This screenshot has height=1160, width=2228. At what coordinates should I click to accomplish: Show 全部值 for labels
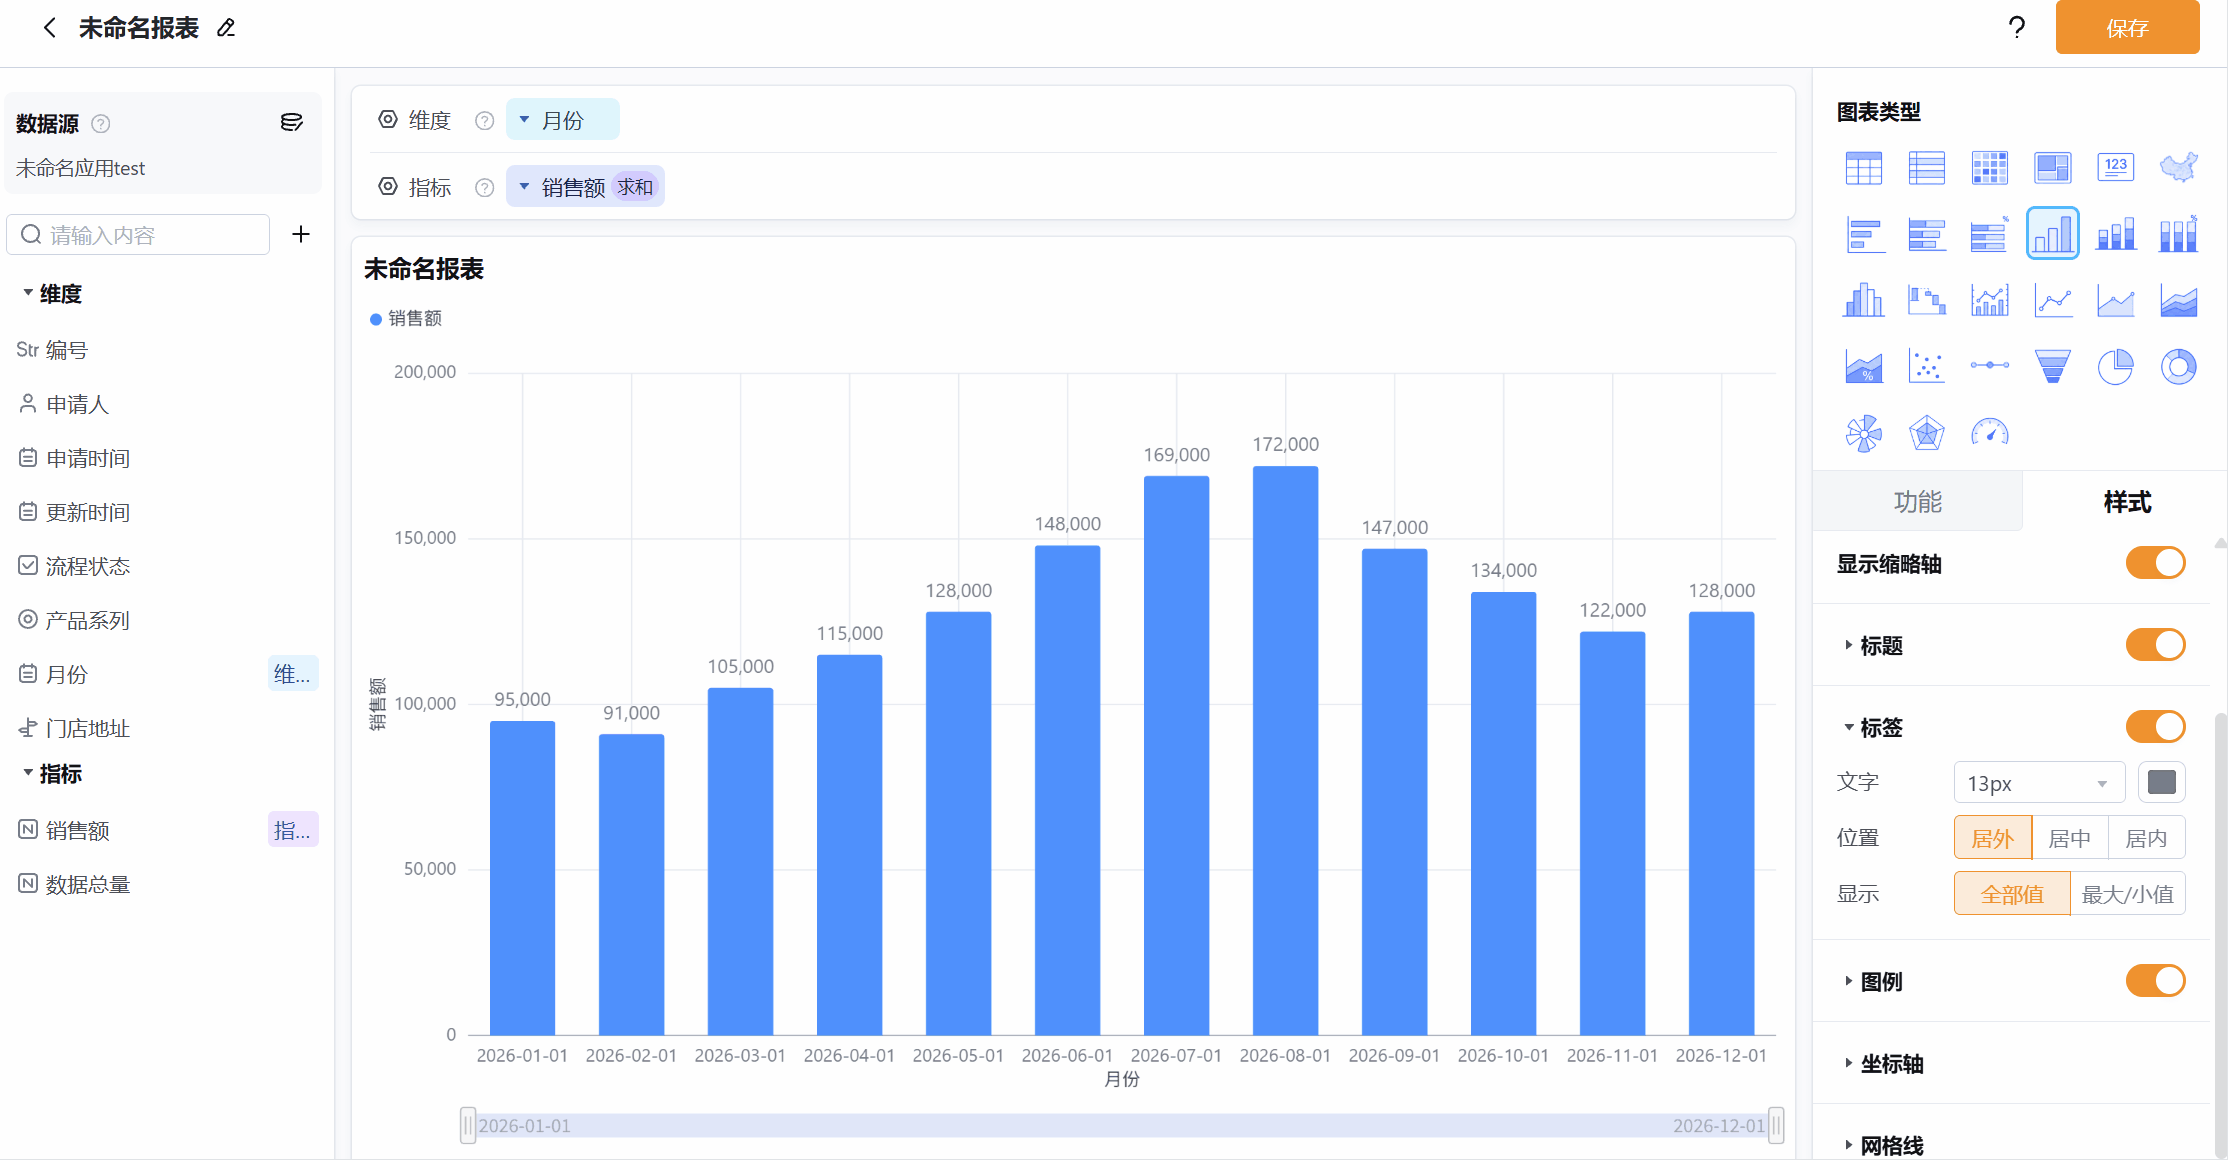[2012, 894]
